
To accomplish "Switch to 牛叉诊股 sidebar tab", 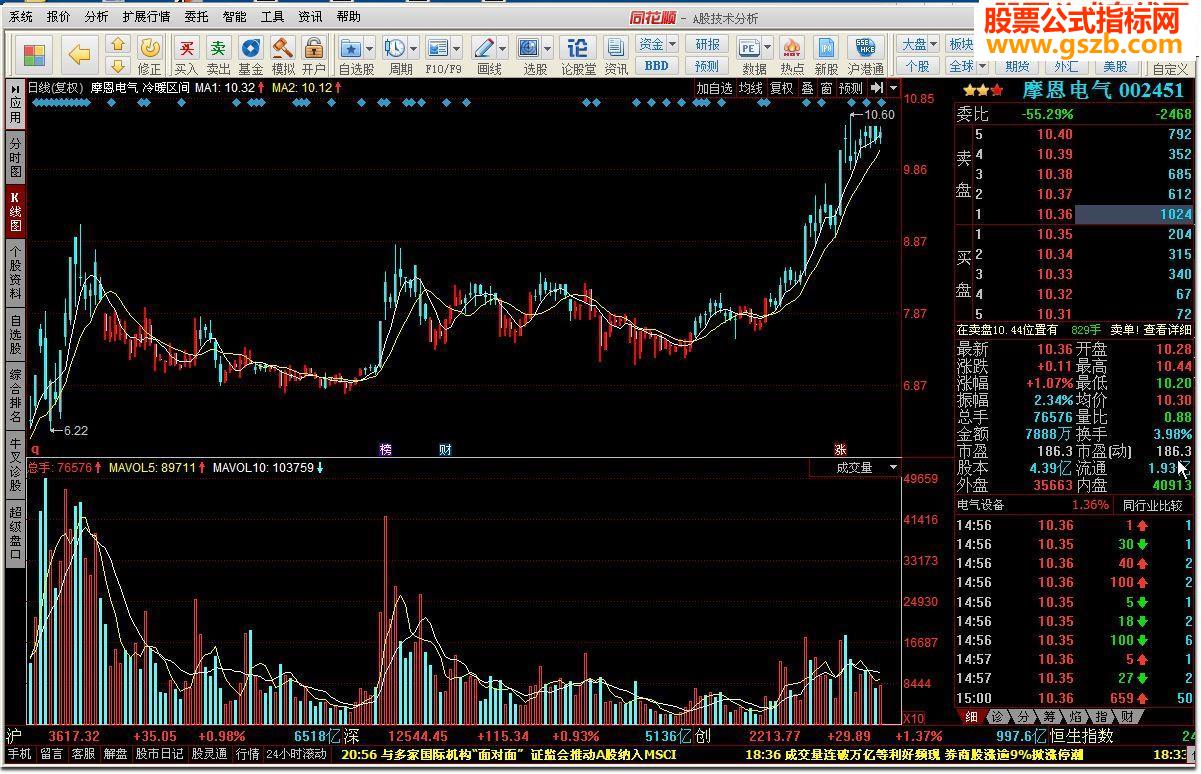I will [x=15, y=464].
